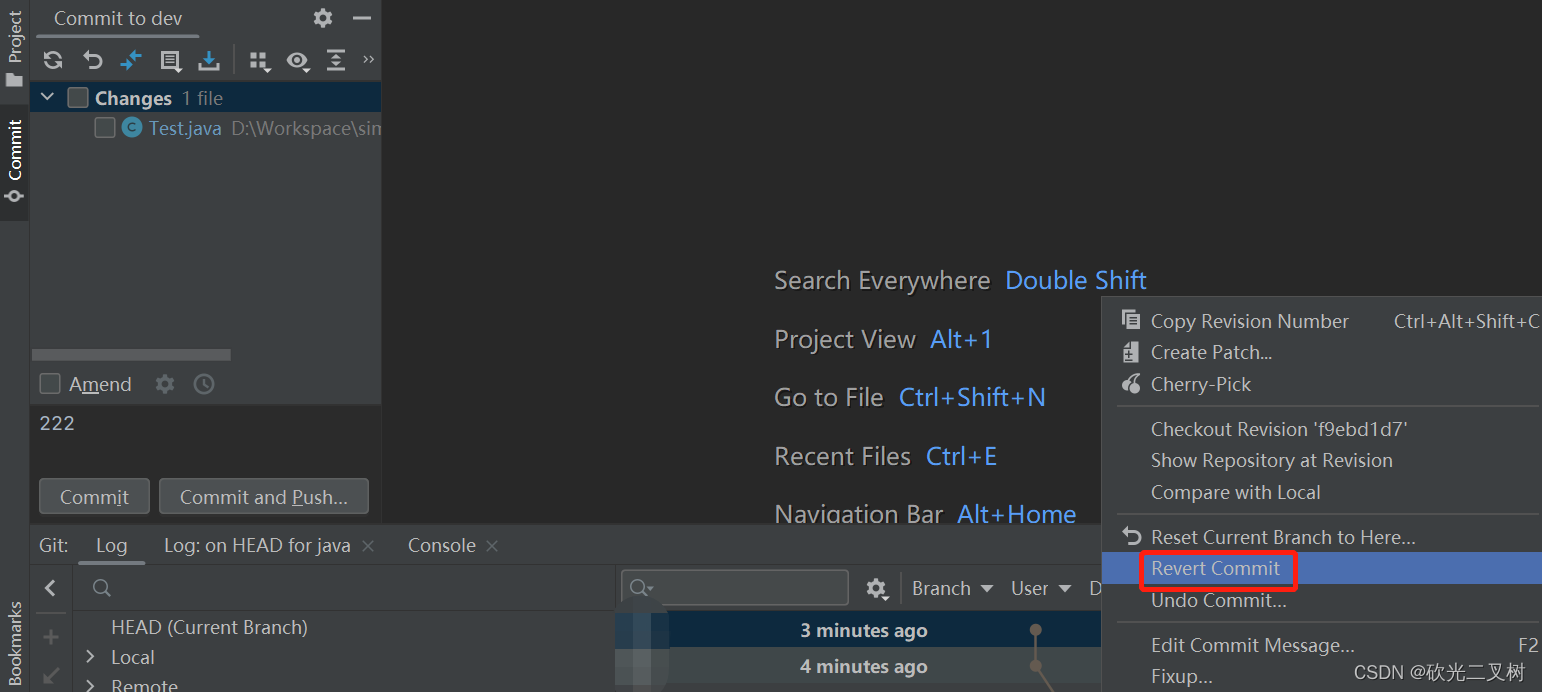Show more toolbar actions via double chevron
Viewport: 1542px width, 692px height.
tap(368, 60)
